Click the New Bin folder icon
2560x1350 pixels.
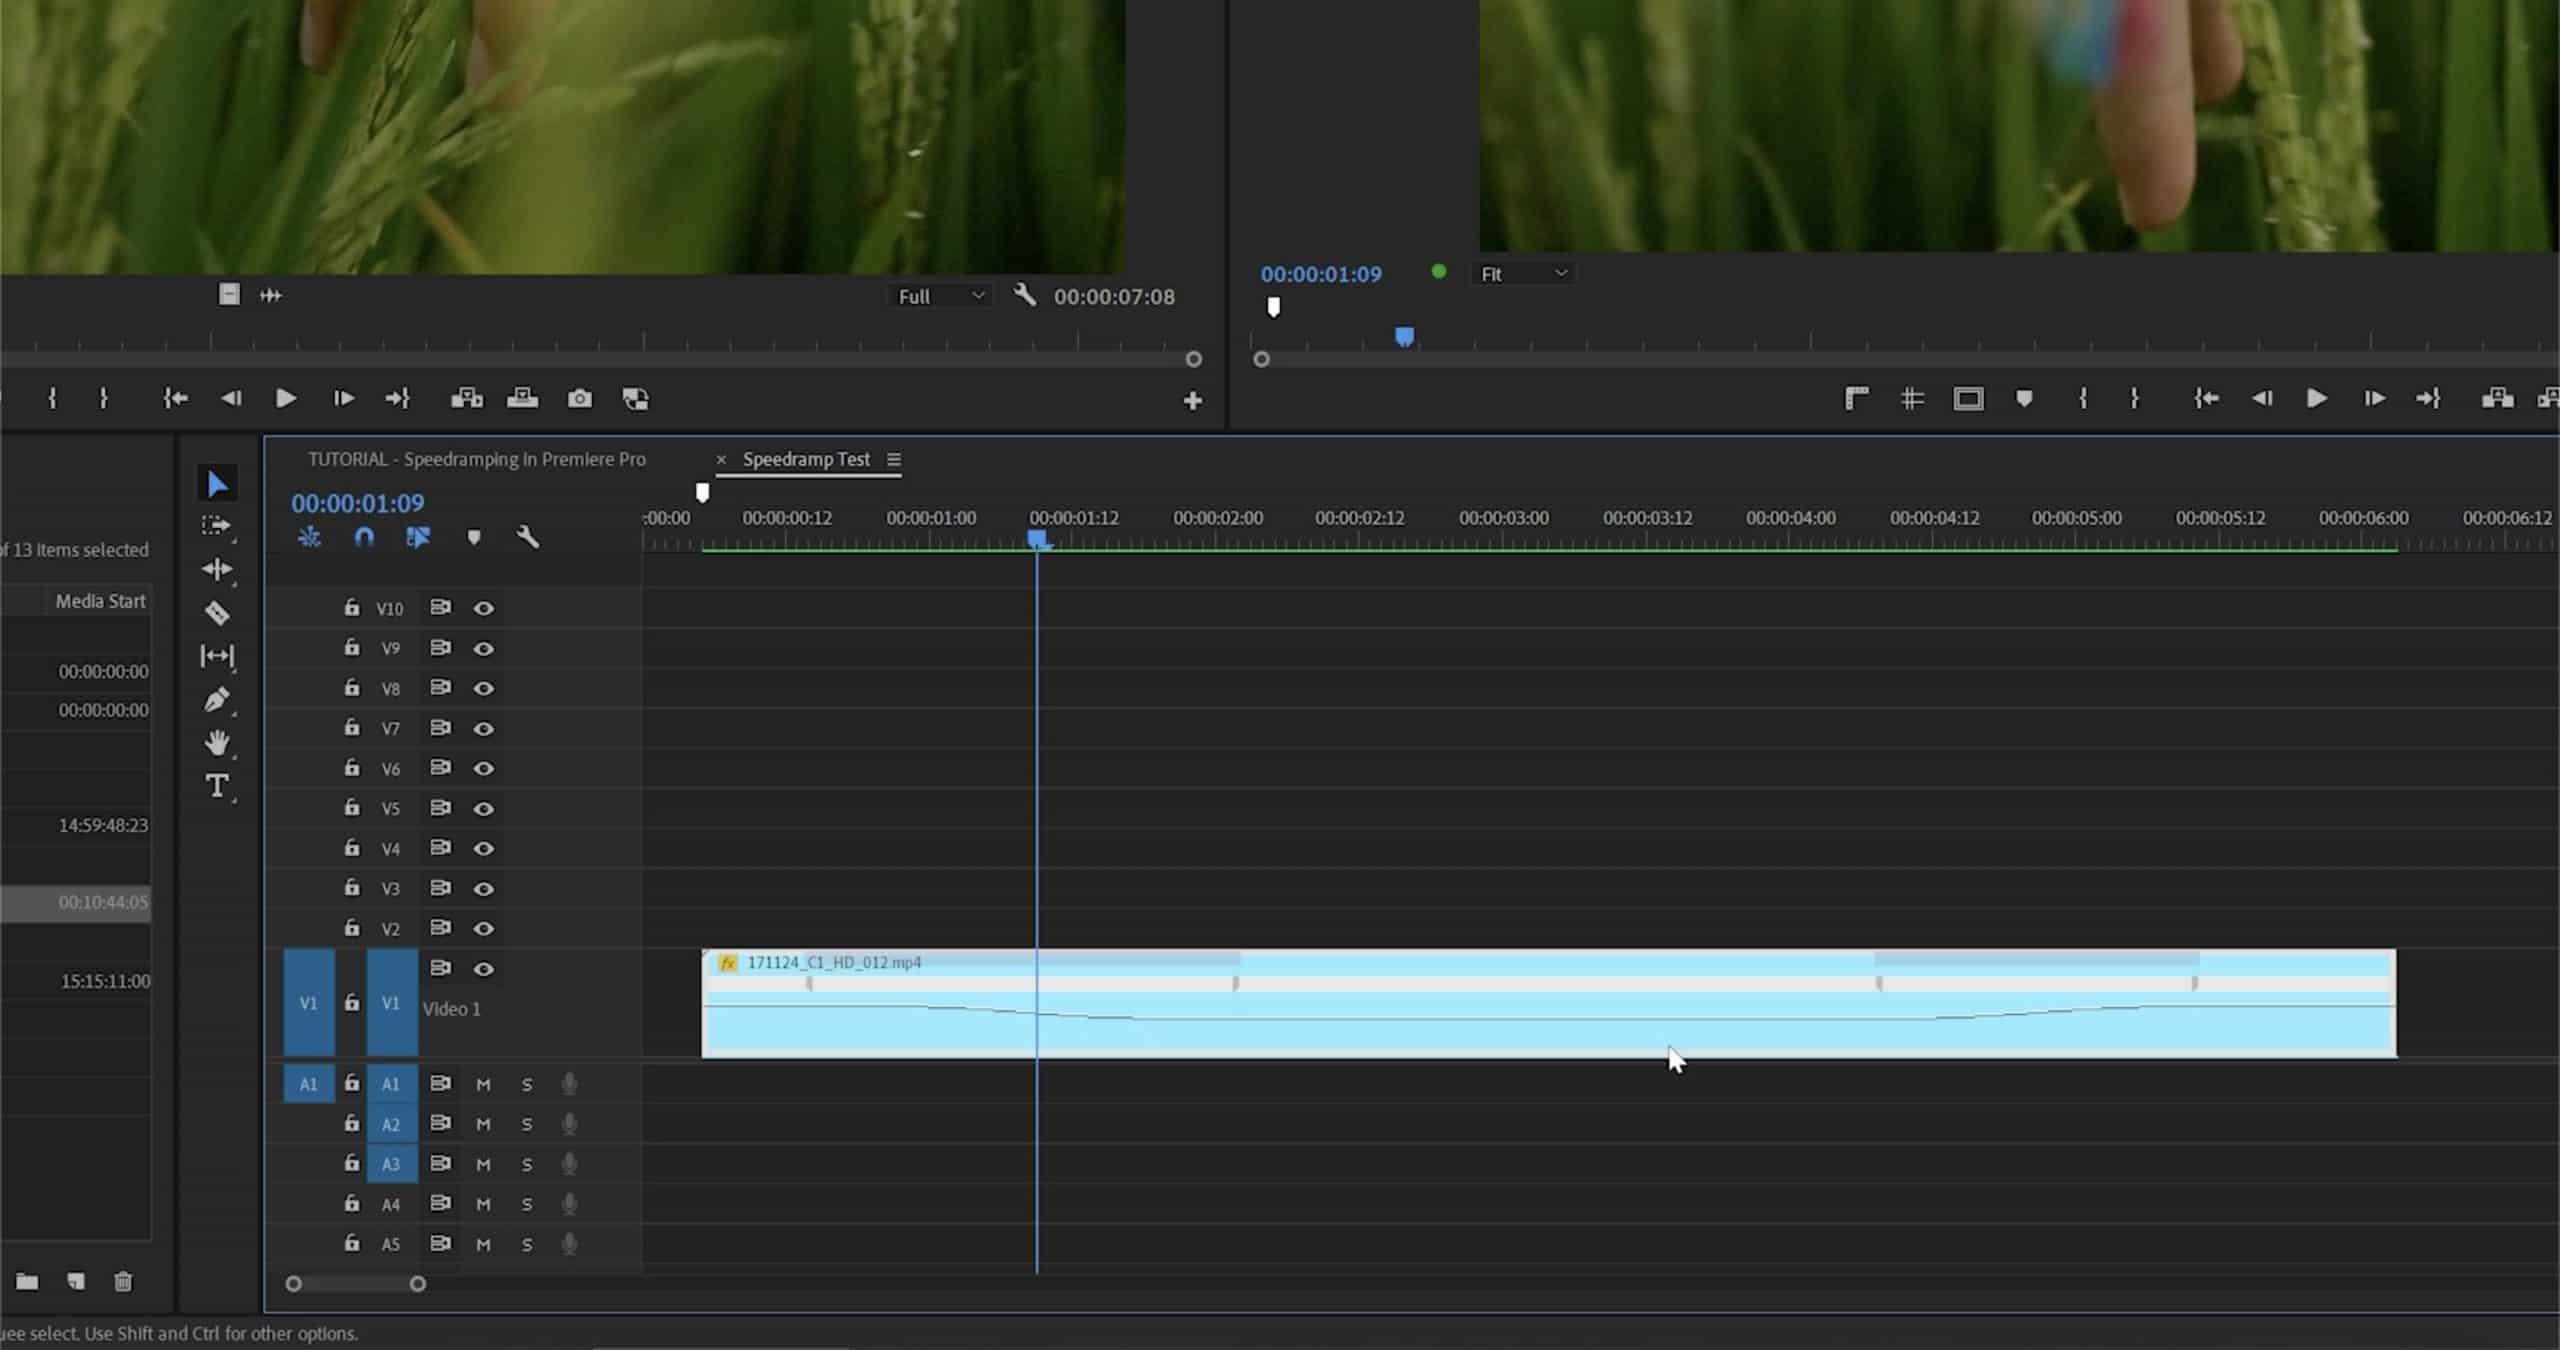pyautogui.click(x=27, y=1281)
